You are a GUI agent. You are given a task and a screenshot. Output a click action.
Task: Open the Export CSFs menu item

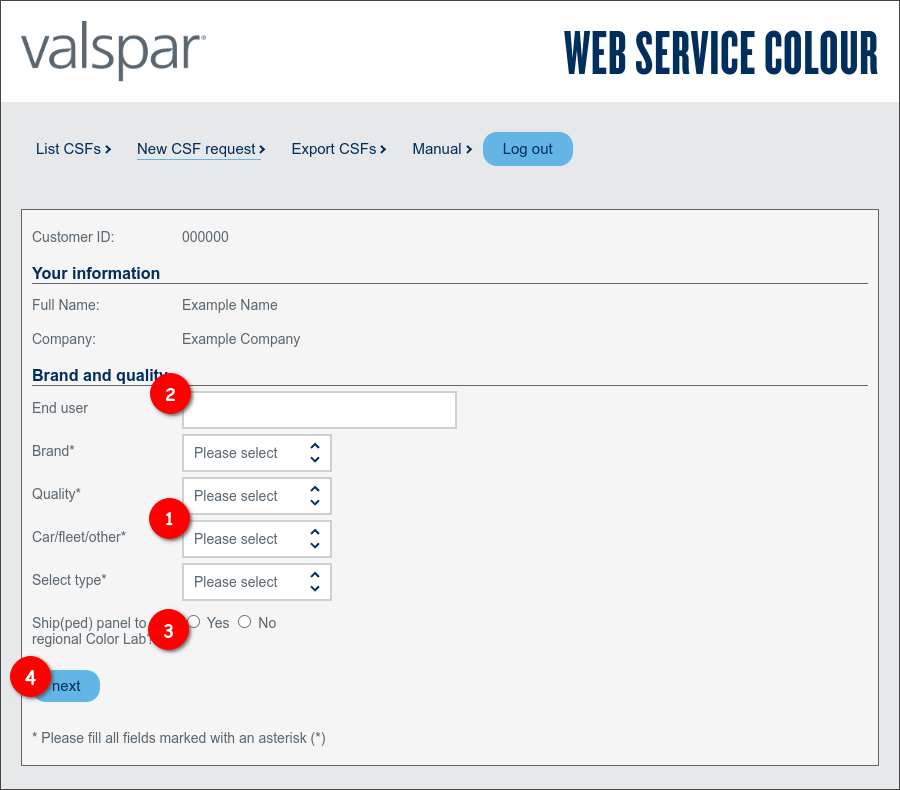click(x=338, y=149)
